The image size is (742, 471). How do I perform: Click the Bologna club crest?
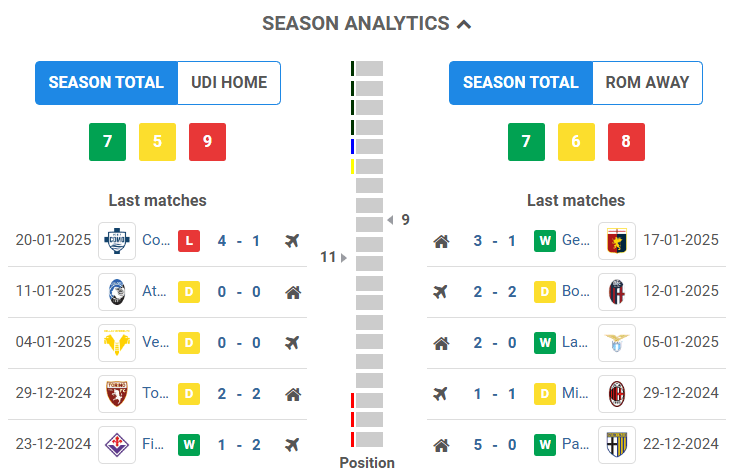(x=616, y=293)
